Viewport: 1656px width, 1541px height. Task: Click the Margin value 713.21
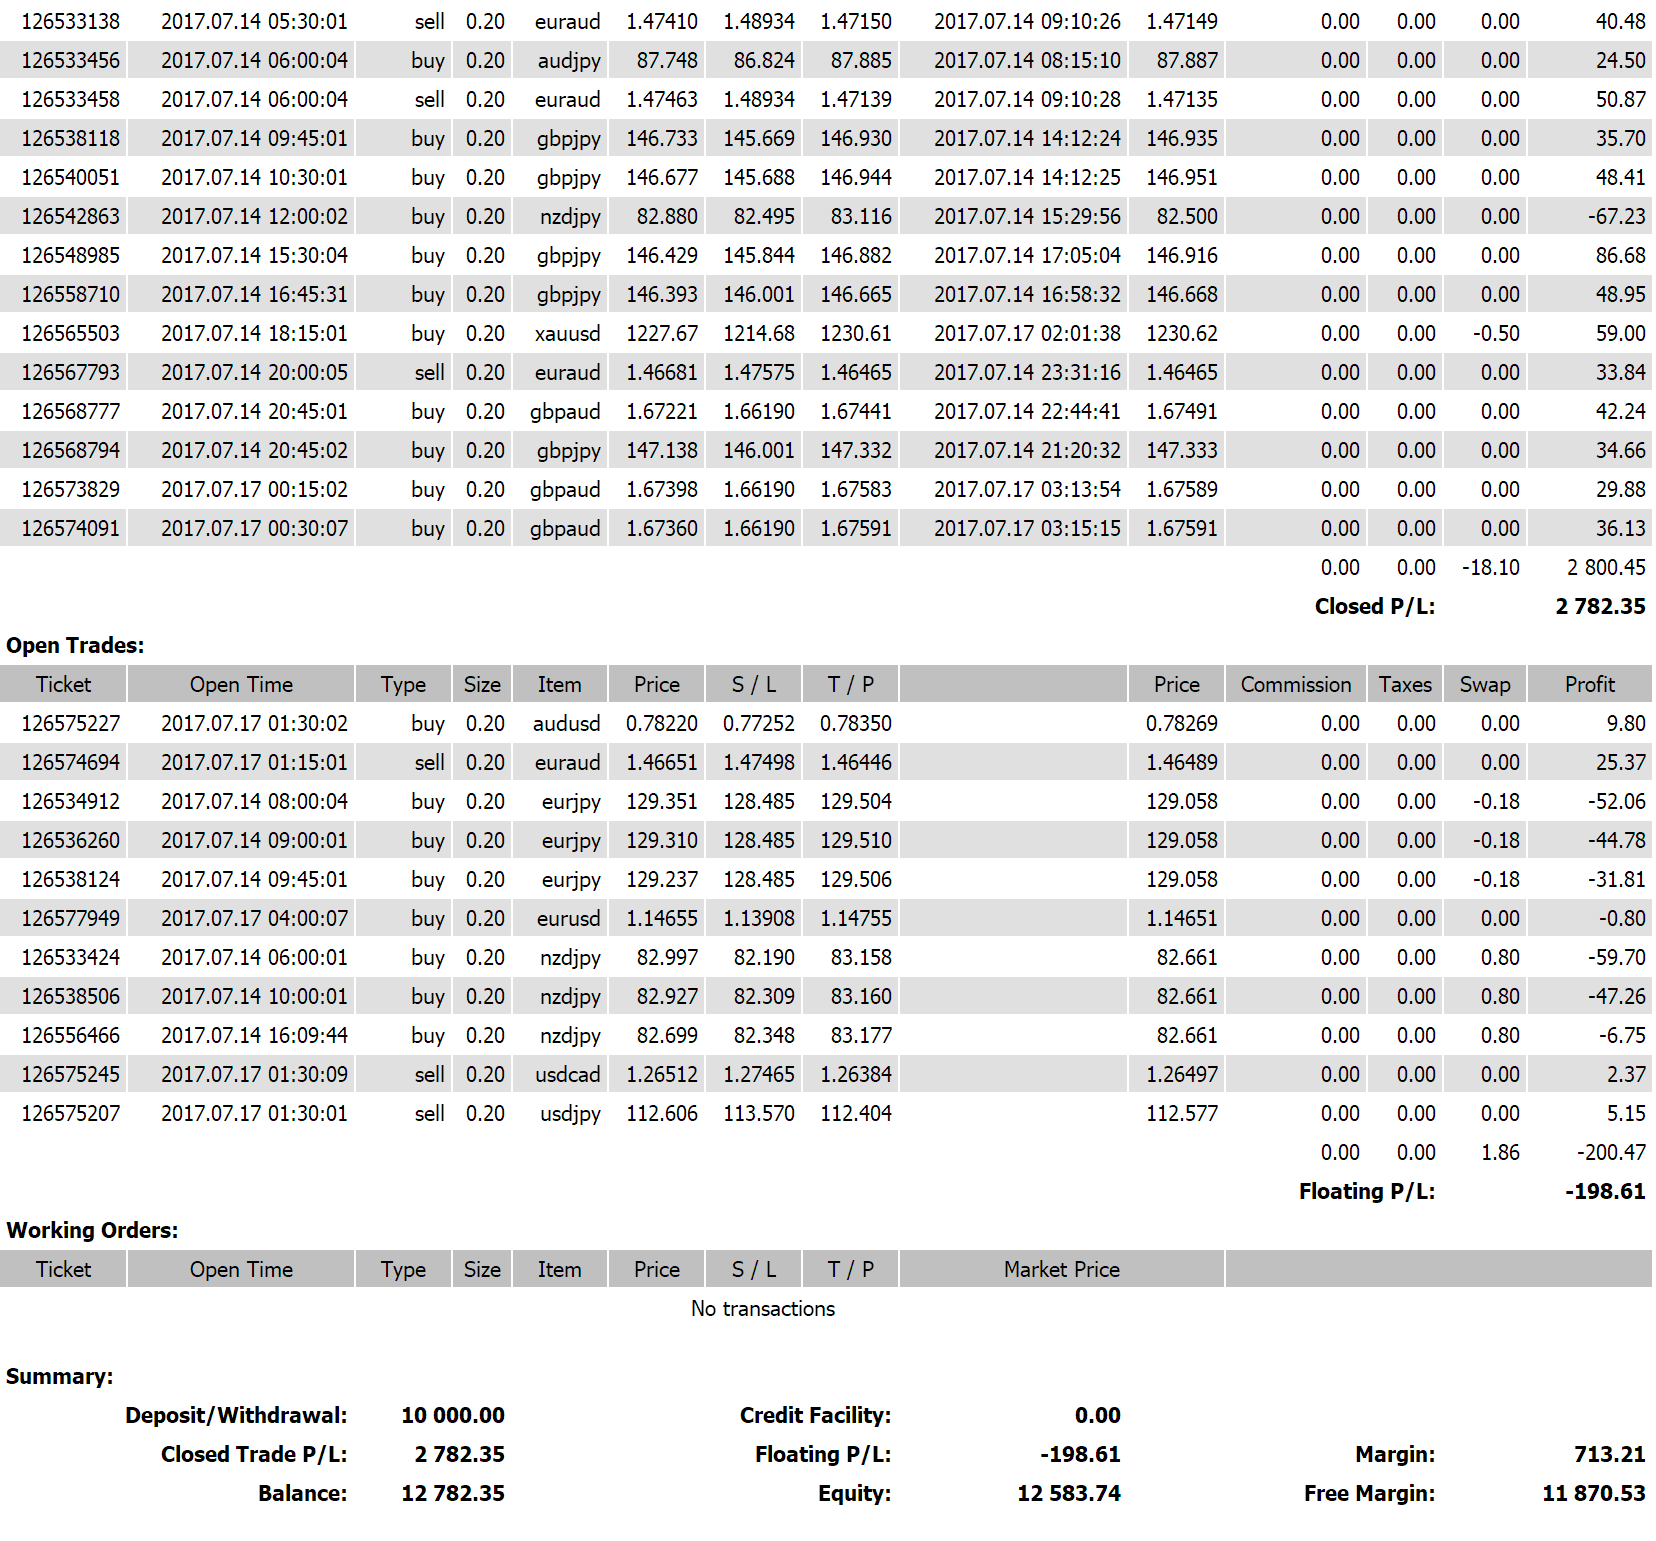1610,1454
